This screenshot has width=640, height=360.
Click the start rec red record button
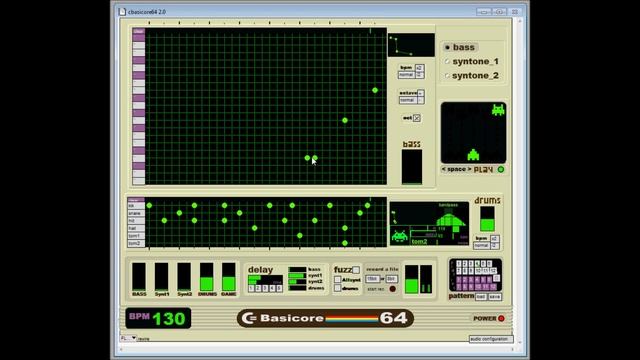coord(392,289)
